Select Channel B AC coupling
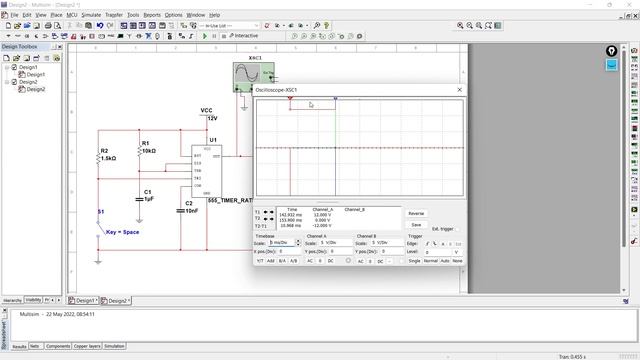640x360 pixels. coord(360,261)
